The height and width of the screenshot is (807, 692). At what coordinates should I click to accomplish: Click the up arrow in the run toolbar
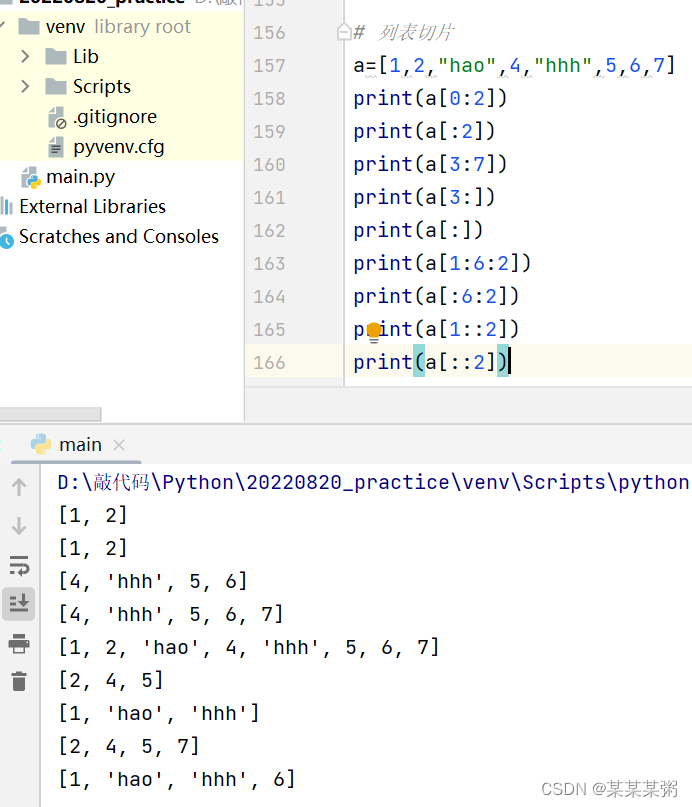[19, 486]
